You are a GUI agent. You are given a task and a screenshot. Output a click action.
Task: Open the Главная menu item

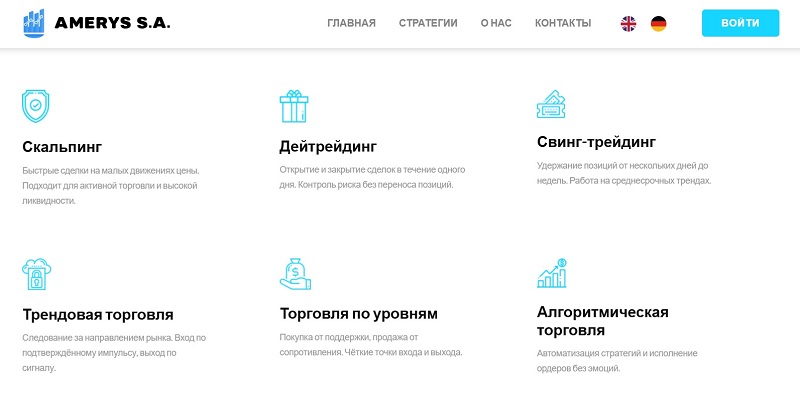tap(351, 23)
